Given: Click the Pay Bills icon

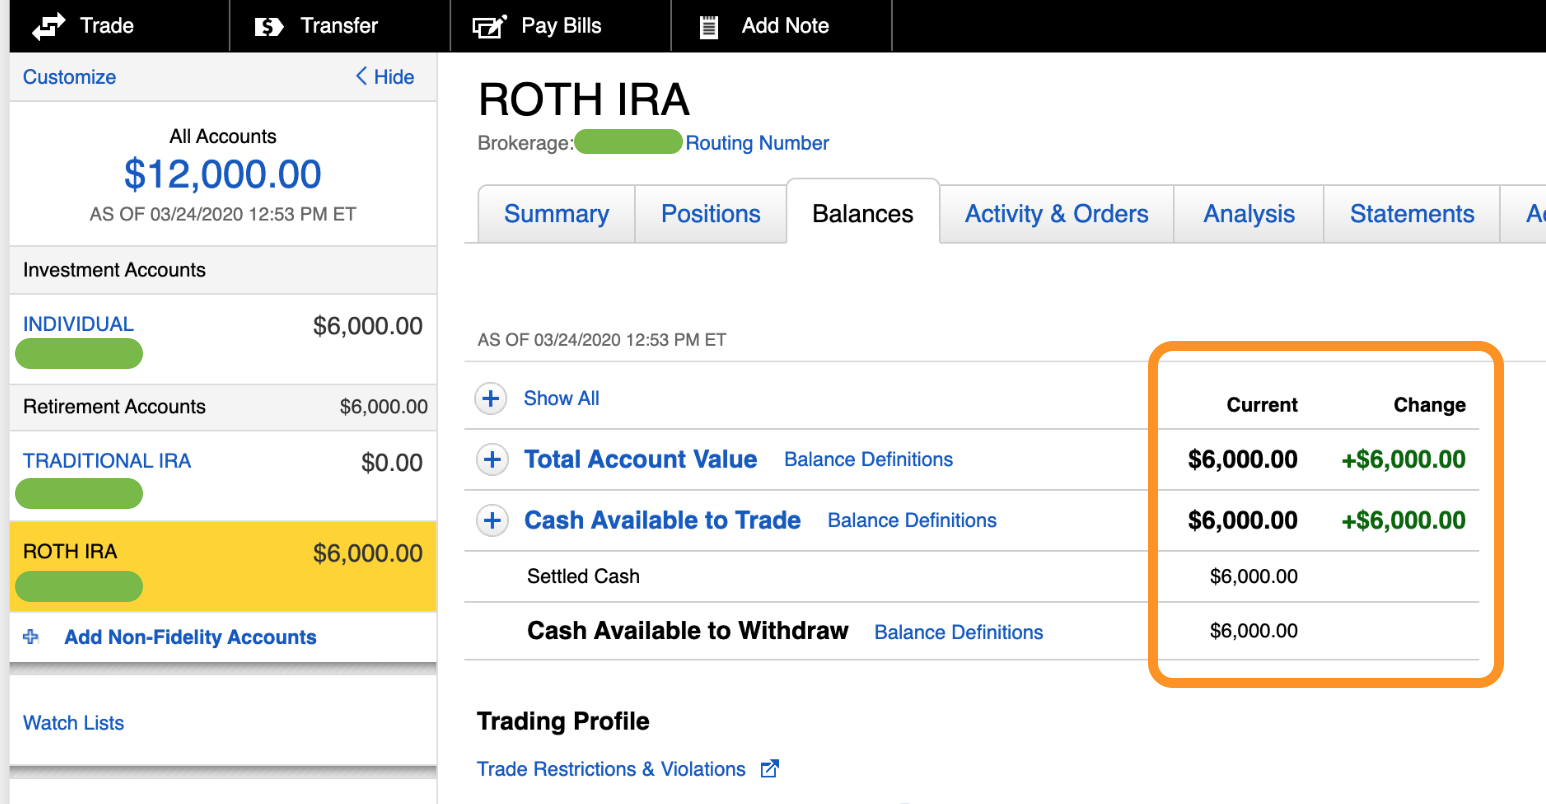Looking at the screenshot, I should tap(488, 25).
